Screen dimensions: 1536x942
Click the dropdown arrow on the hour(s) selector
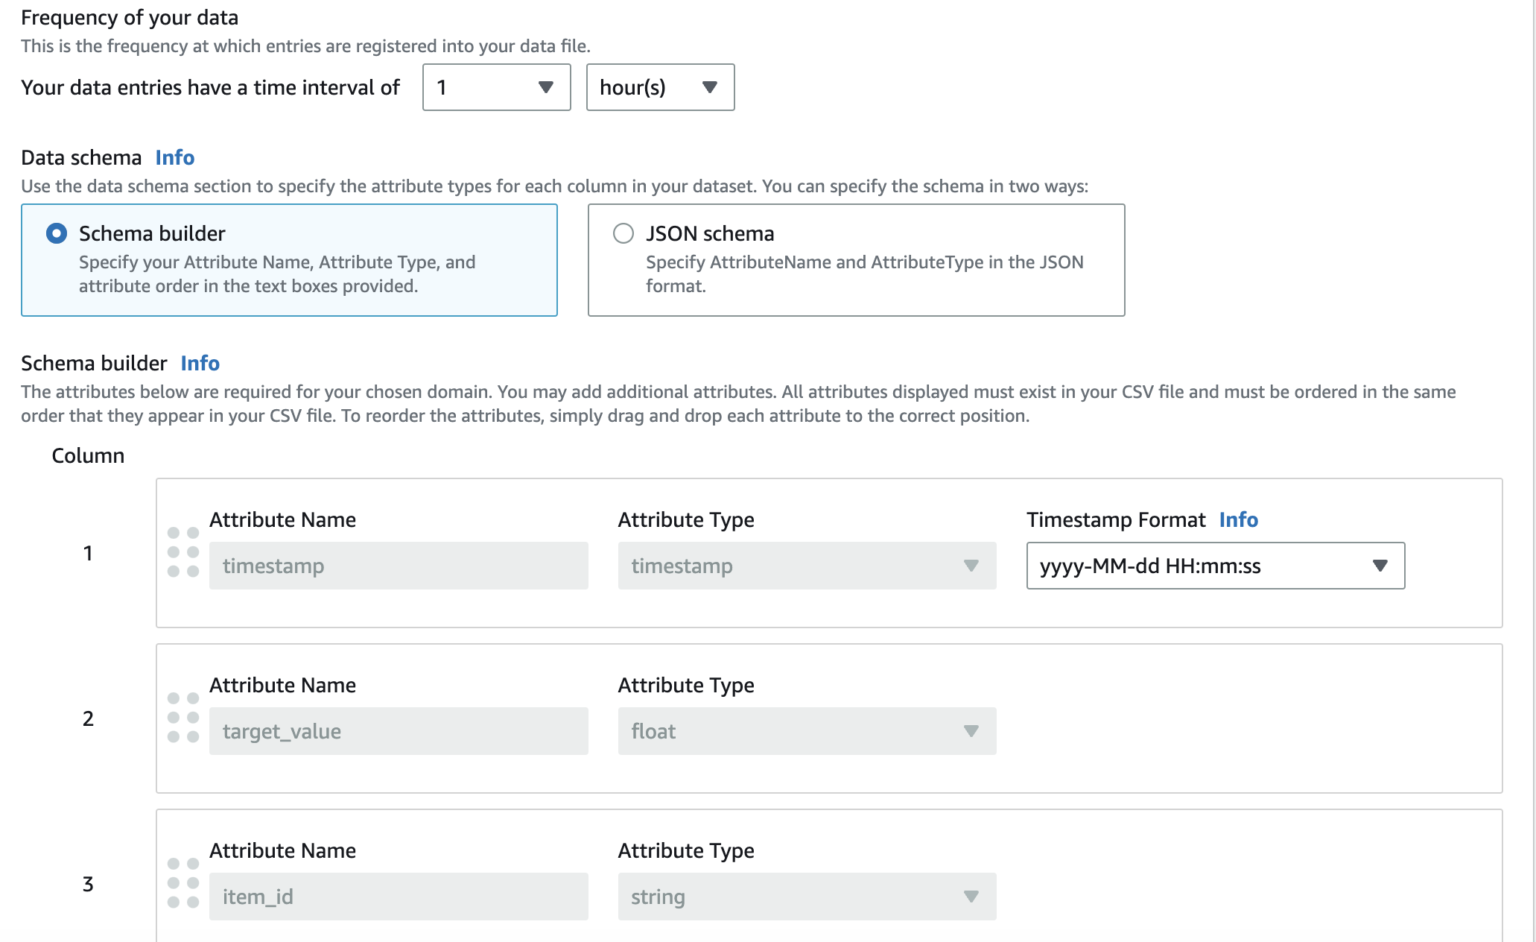click(x=710, y=87)
